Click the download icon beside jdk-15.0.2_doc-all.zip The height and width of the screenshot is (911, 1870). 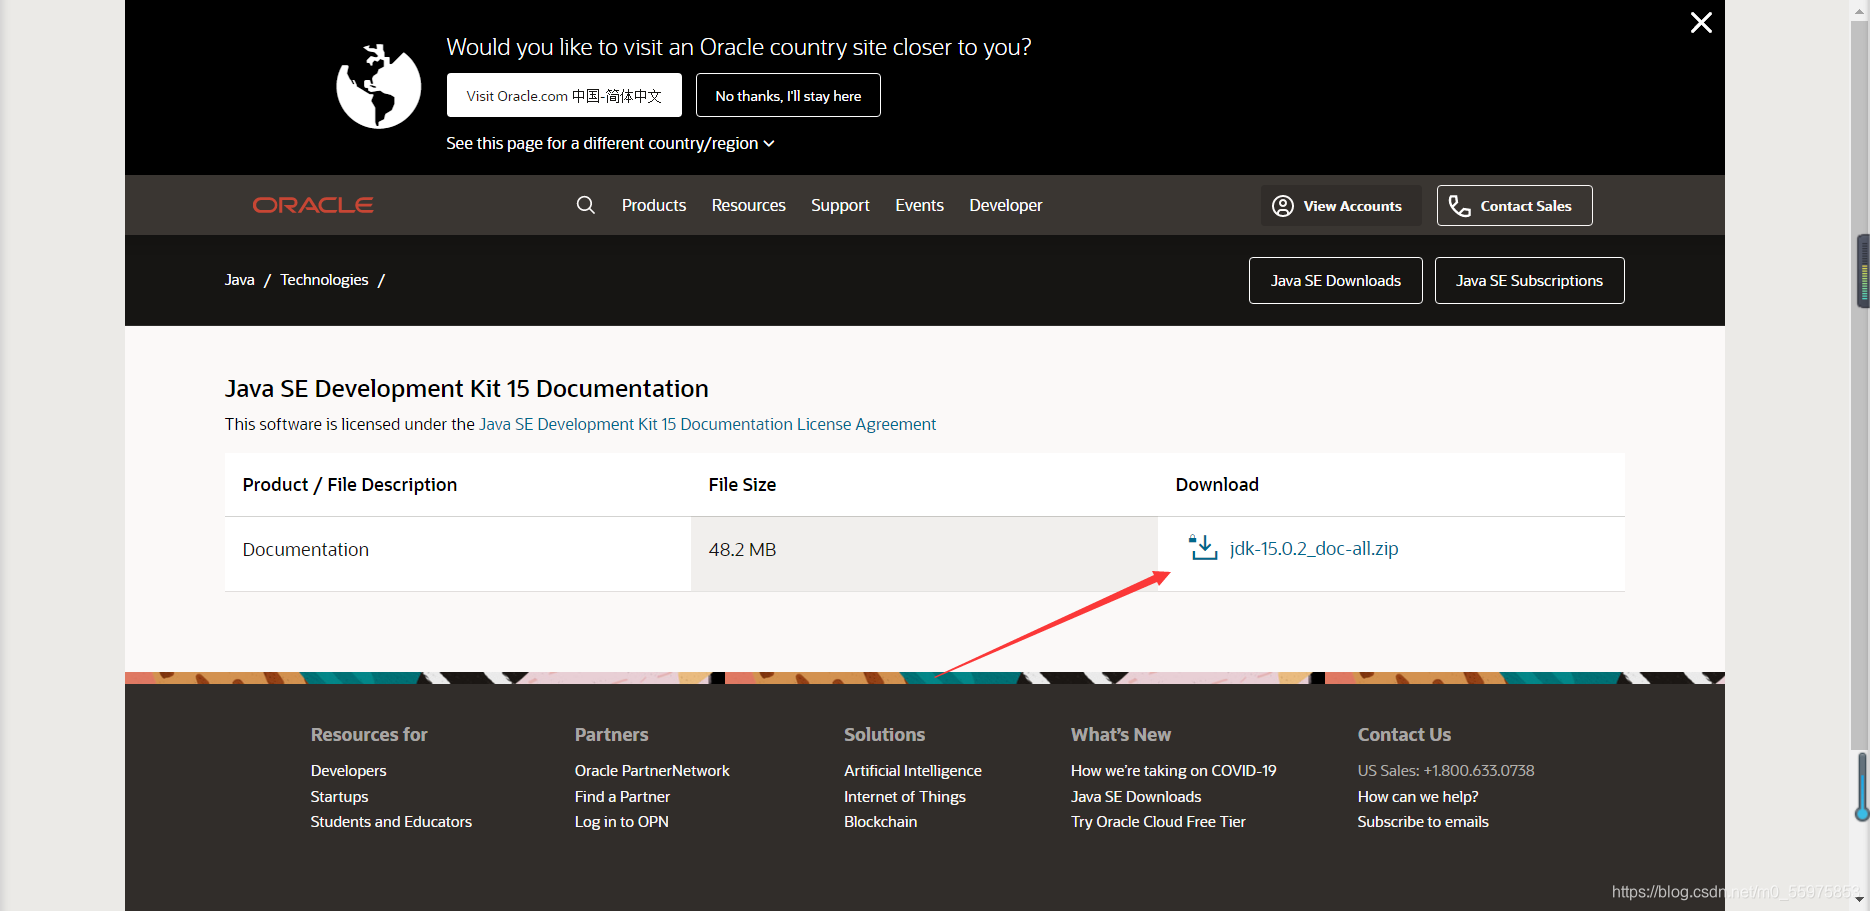click(x=1203, y=548)
